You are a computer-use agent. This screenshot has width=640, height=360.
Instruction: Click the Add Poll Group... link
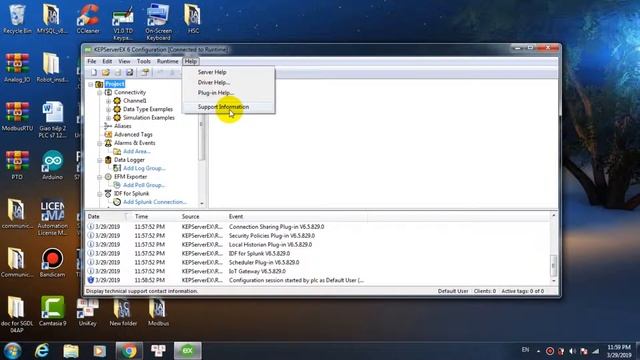(144, 185)
